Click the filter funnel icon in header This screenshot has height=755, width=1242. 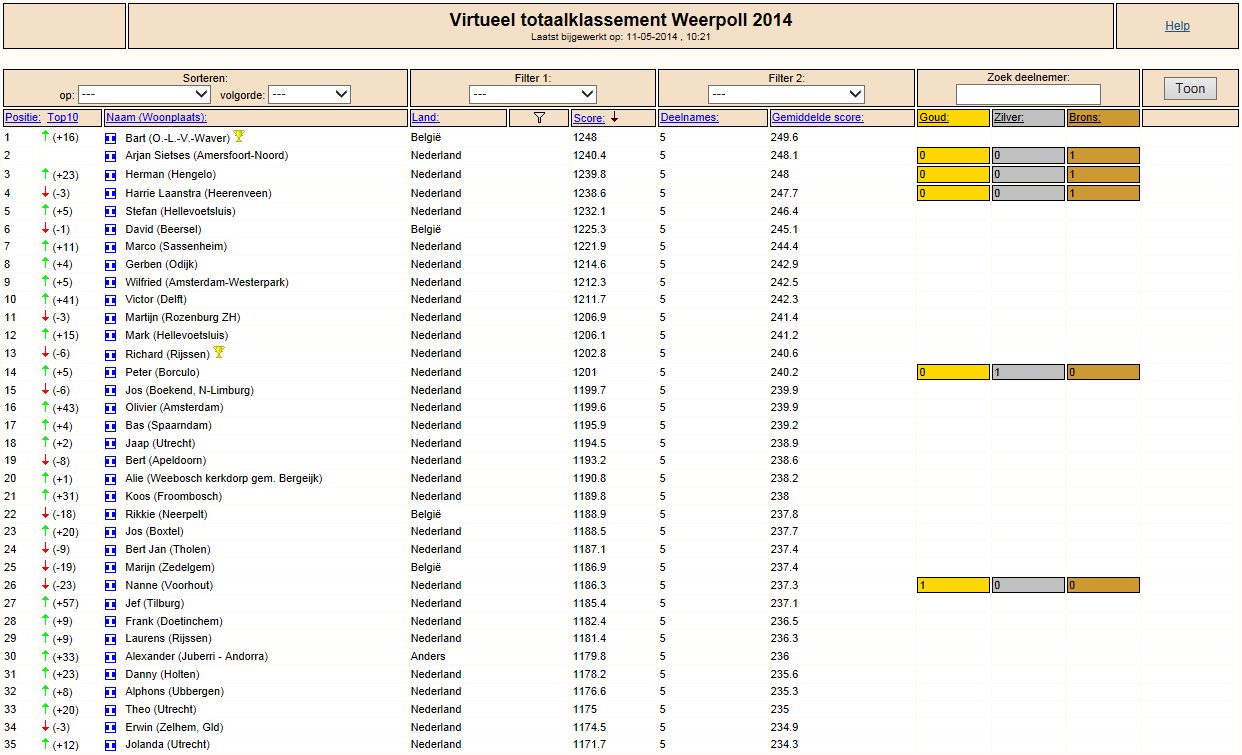(x=539, y=118)
